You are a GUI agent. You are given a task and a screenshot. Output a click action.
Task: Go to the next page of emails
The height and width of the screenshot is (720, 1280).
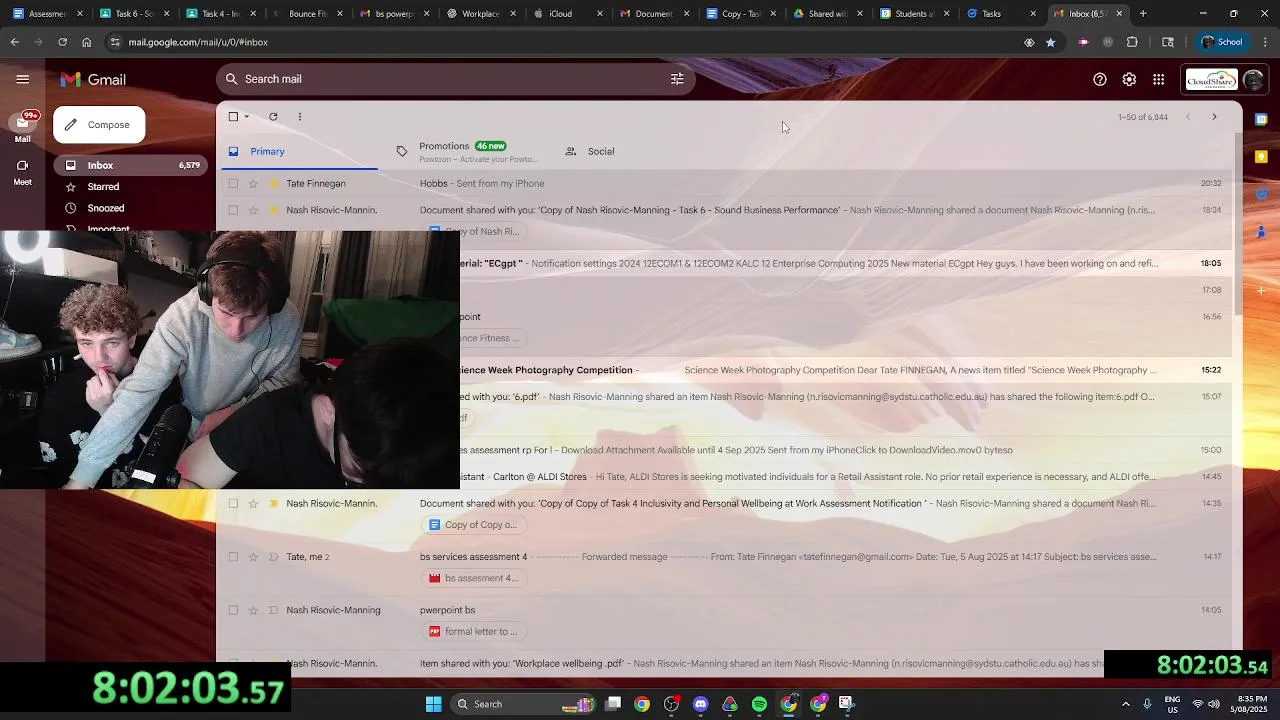pyautogui.click(x=1214, y=117)
